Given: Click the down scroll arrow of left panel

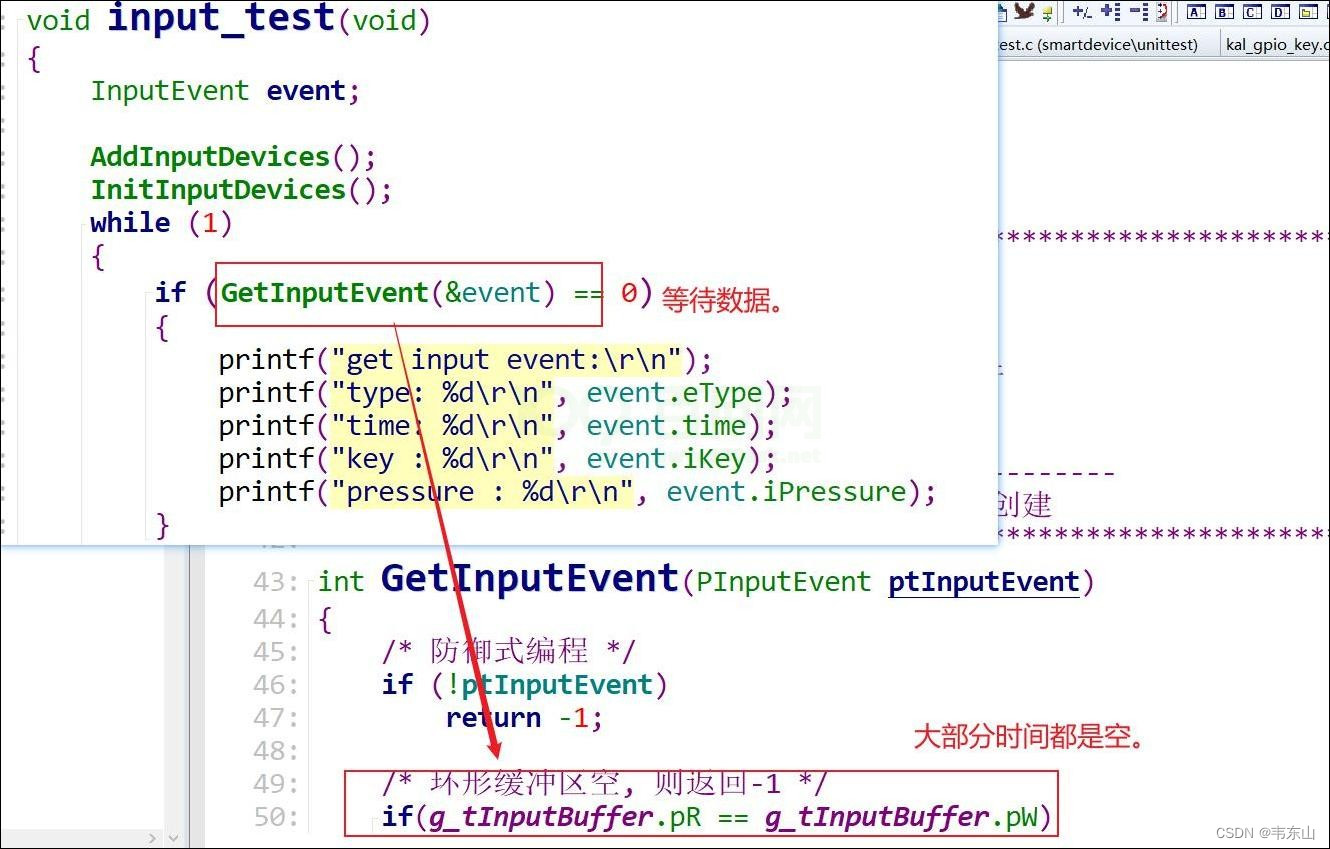Looking at the screenshot, I should pyautogui.click(x=173, y=838).
